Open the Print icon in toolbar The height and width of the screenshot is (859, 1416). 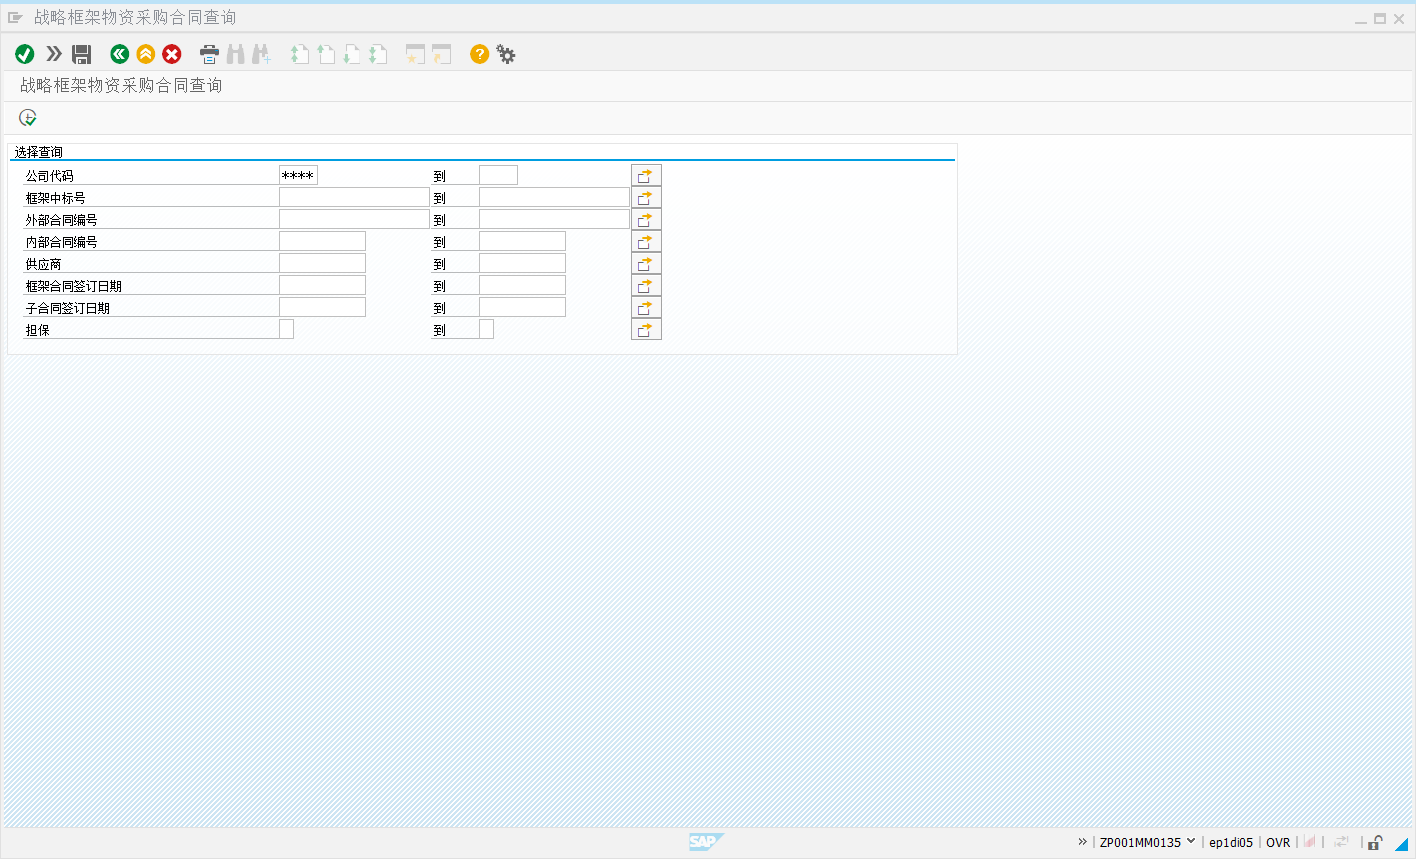click(209, 54)
